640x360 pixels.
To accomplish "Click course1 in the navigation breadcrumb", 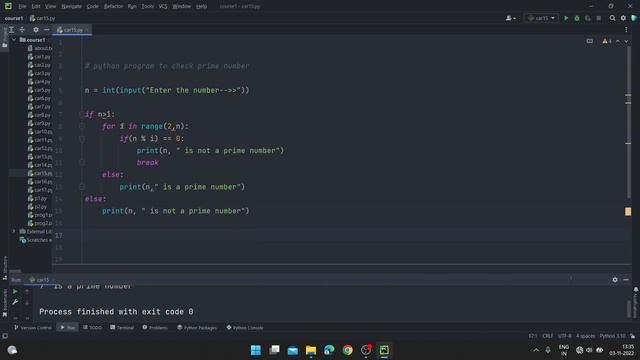I will coord(14,18).
